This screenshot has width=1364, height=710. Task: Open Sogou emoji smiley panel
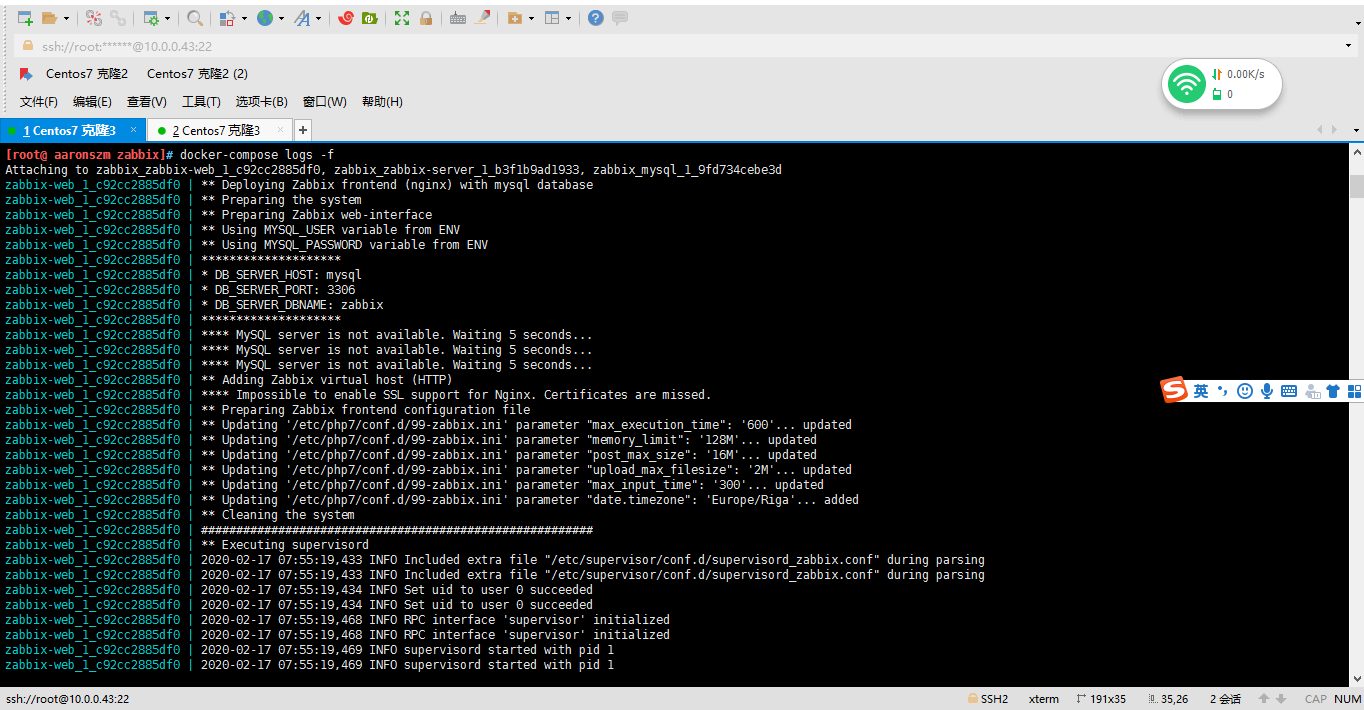click(1245, 391)
